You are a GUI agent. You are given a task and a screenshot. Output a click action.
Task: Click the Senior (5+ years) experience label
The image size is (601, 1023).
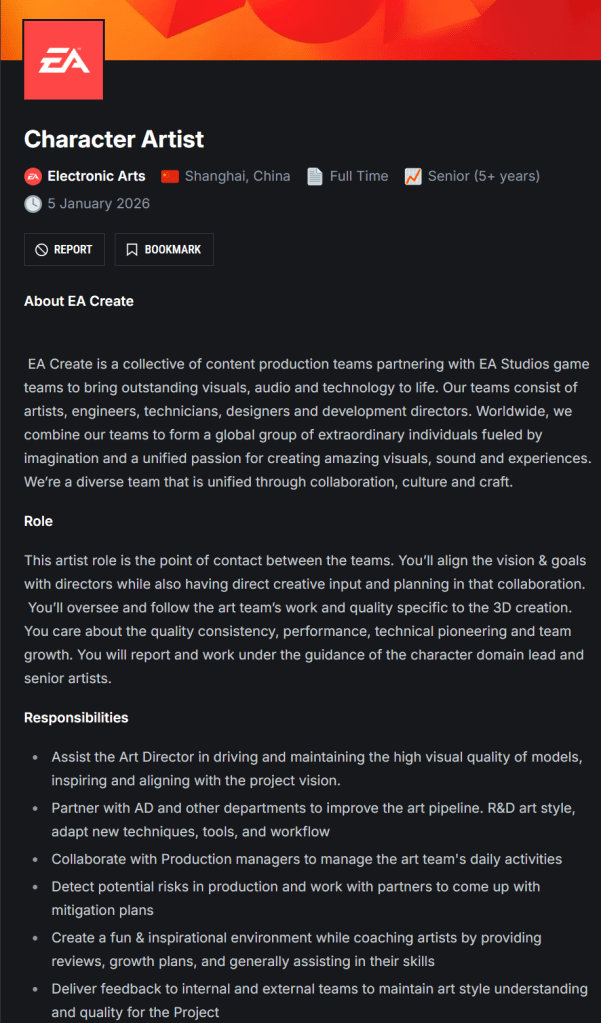pyautogui.click(x=483, y=176)
